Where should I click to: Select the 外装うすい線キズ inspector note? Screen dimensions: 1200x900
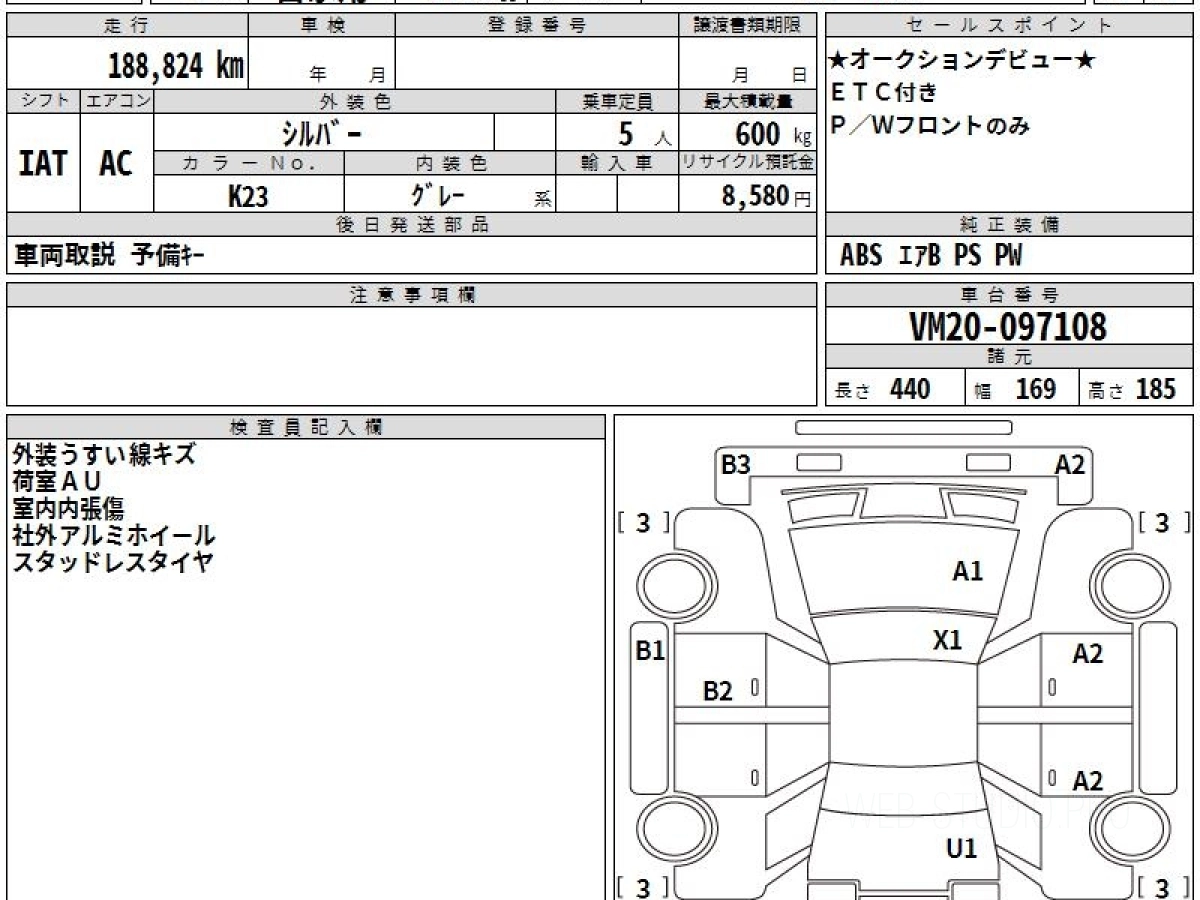104,455
